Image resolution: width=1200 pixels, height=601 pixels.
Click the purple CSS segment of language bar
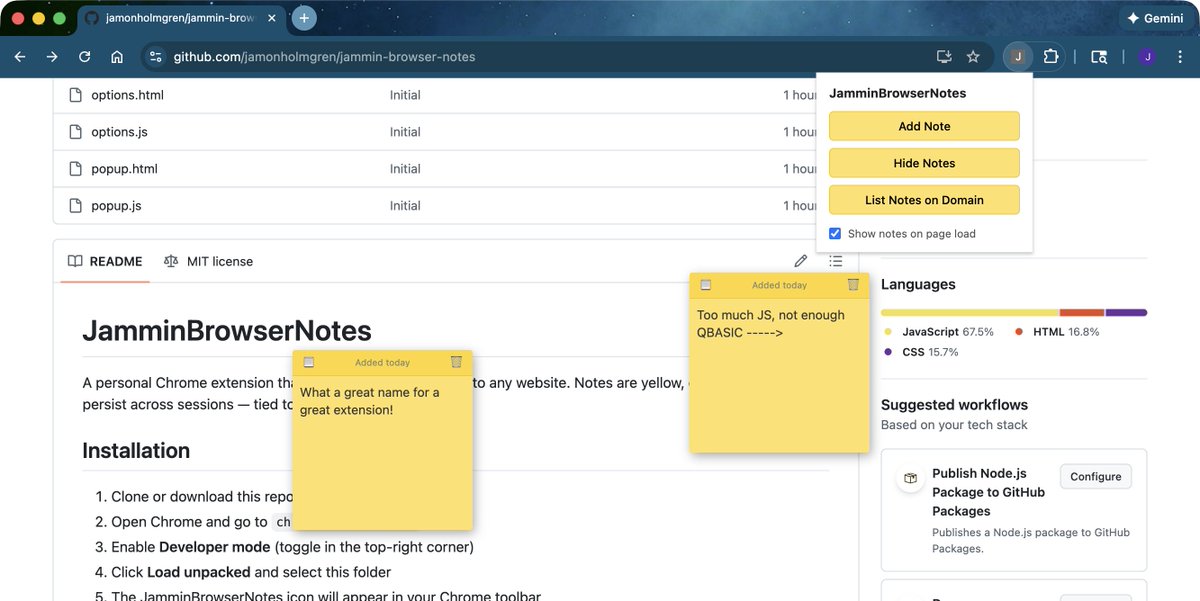pyautogui.click(x=1126, y=312)
